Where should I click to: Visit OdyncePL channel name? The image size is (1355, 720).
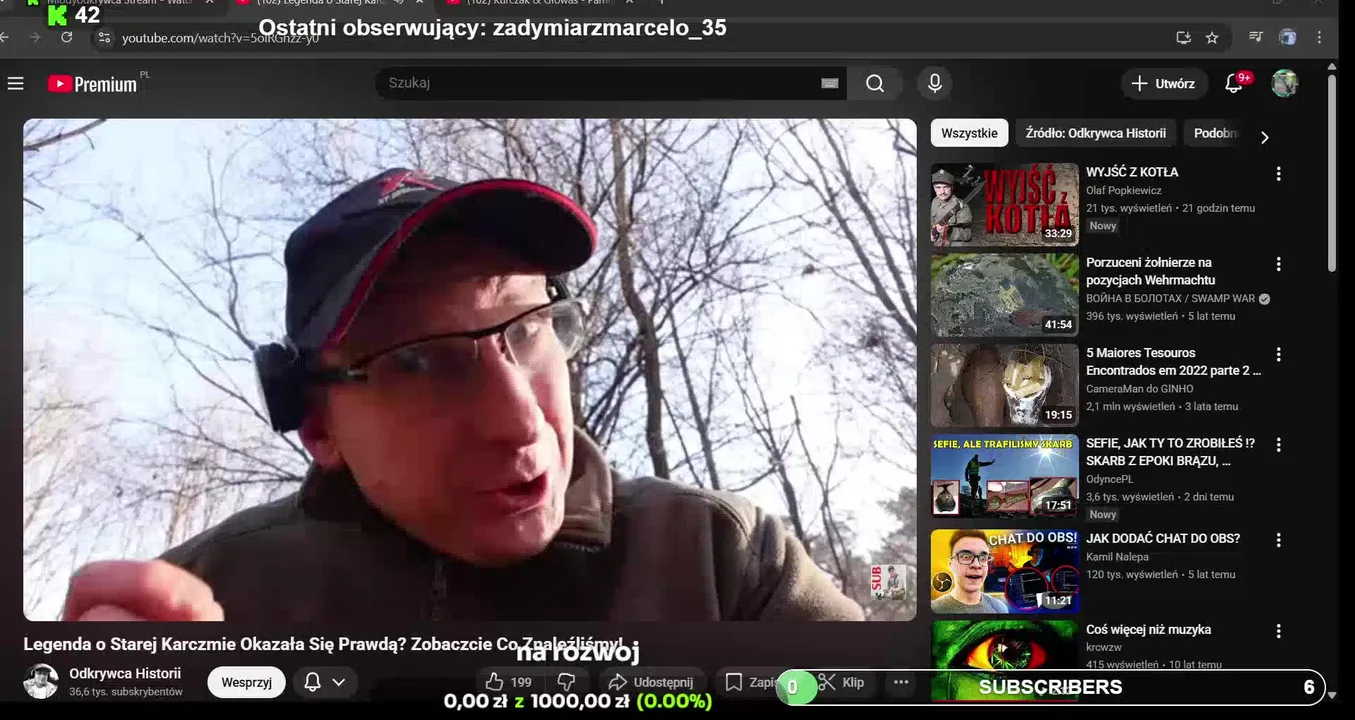1110,479
